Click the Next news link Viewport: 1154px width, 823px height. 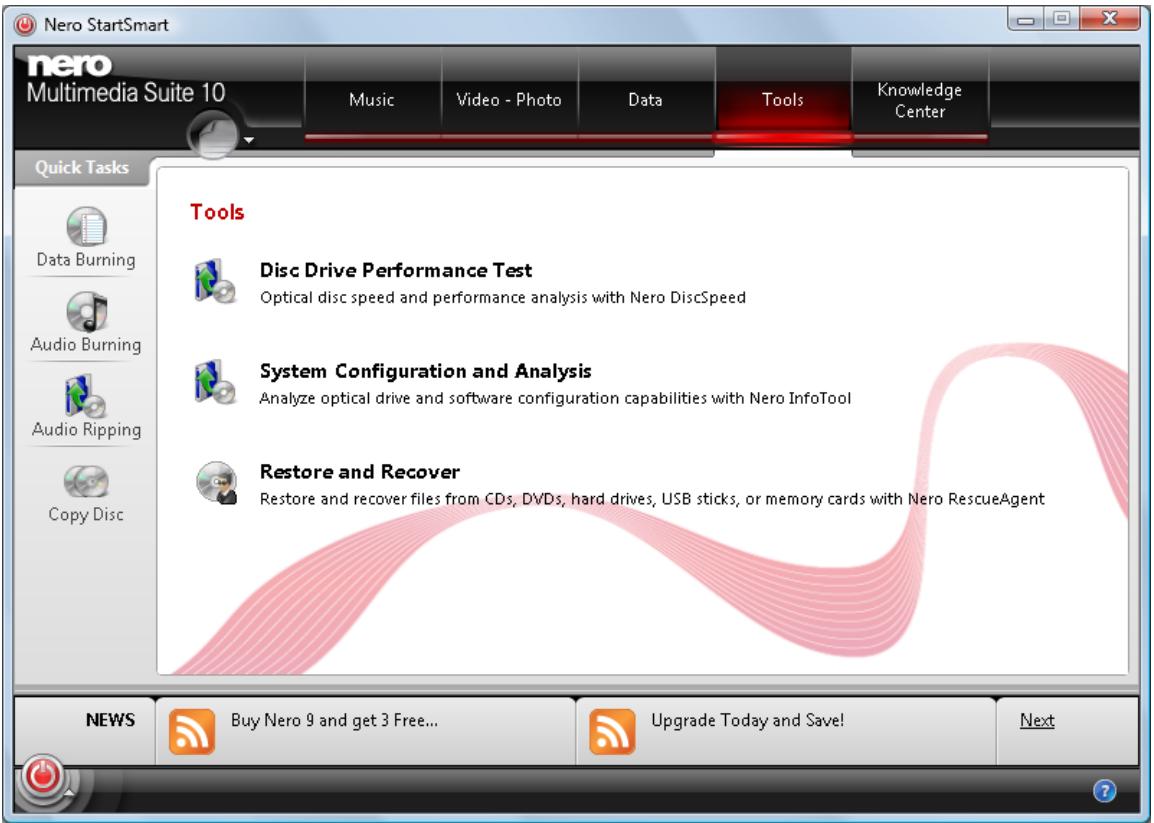tap(1037, 721)
